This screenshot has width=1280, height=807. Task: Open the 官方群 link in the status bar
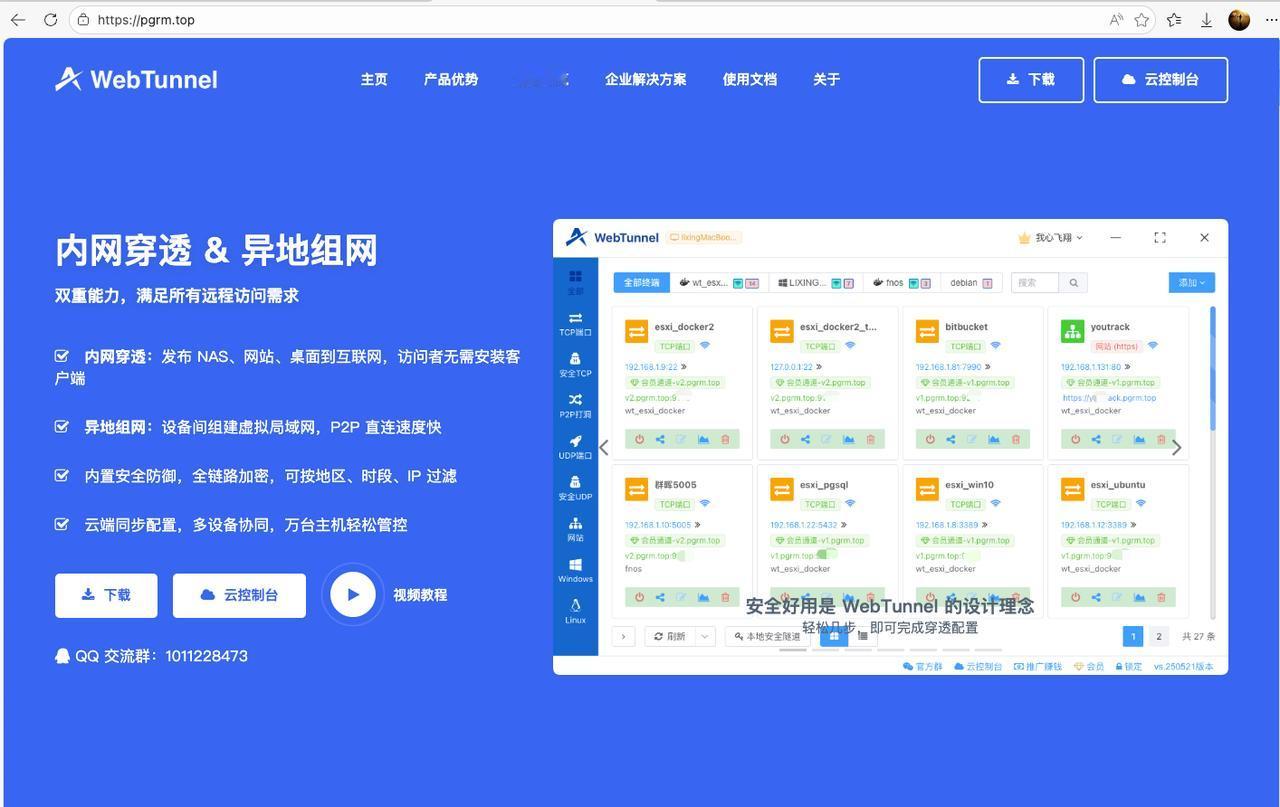[923, 666]
